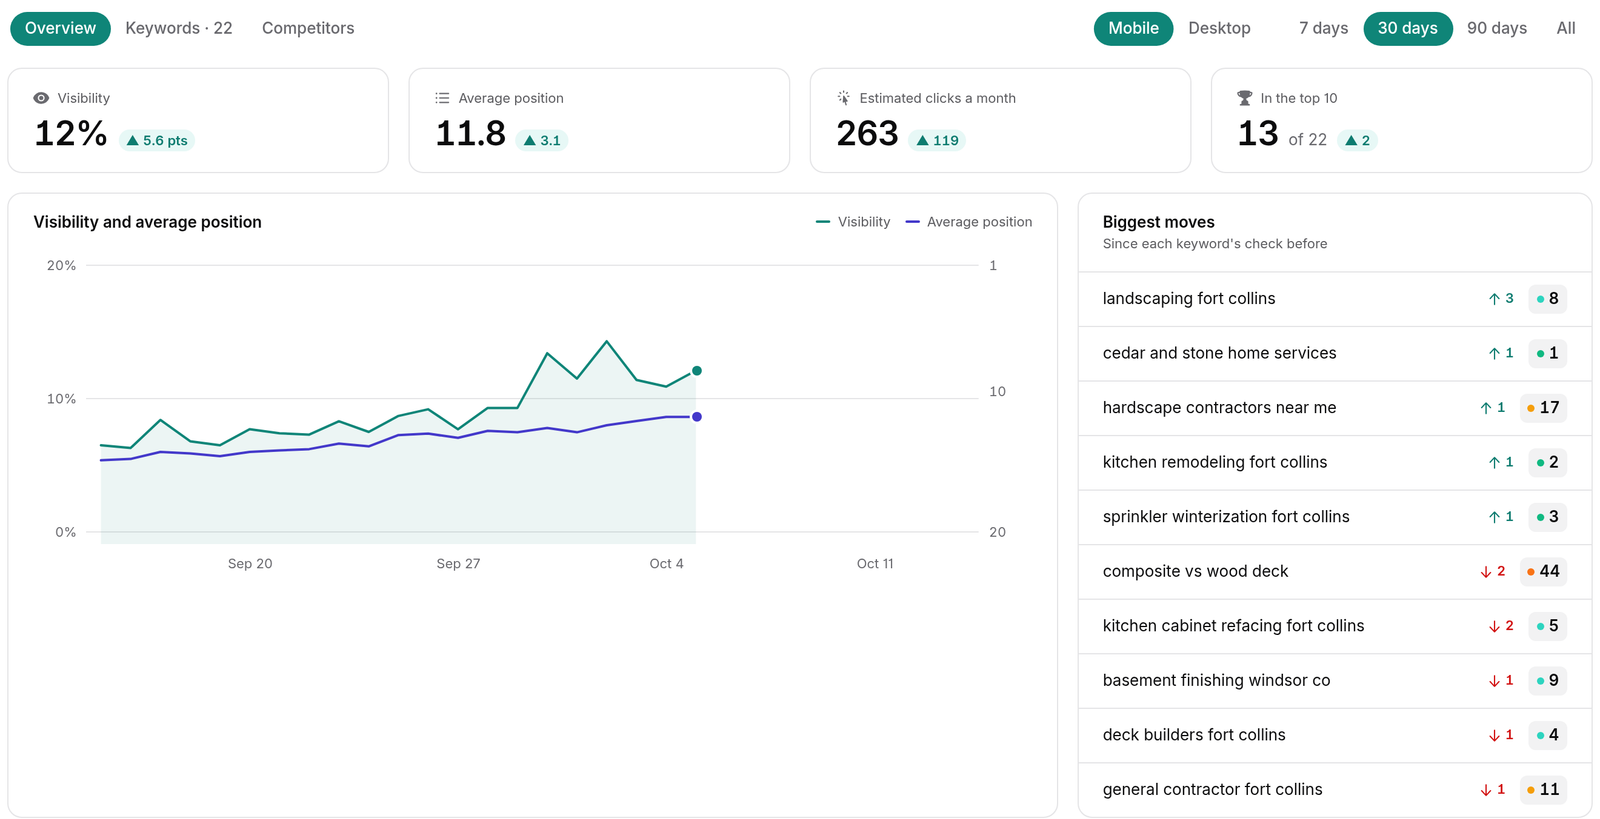The height and width of the screenshot is (819, 1600).
Task: Click the up arrow for landscaping fort collins
Action: click(x=1494, y=299)
